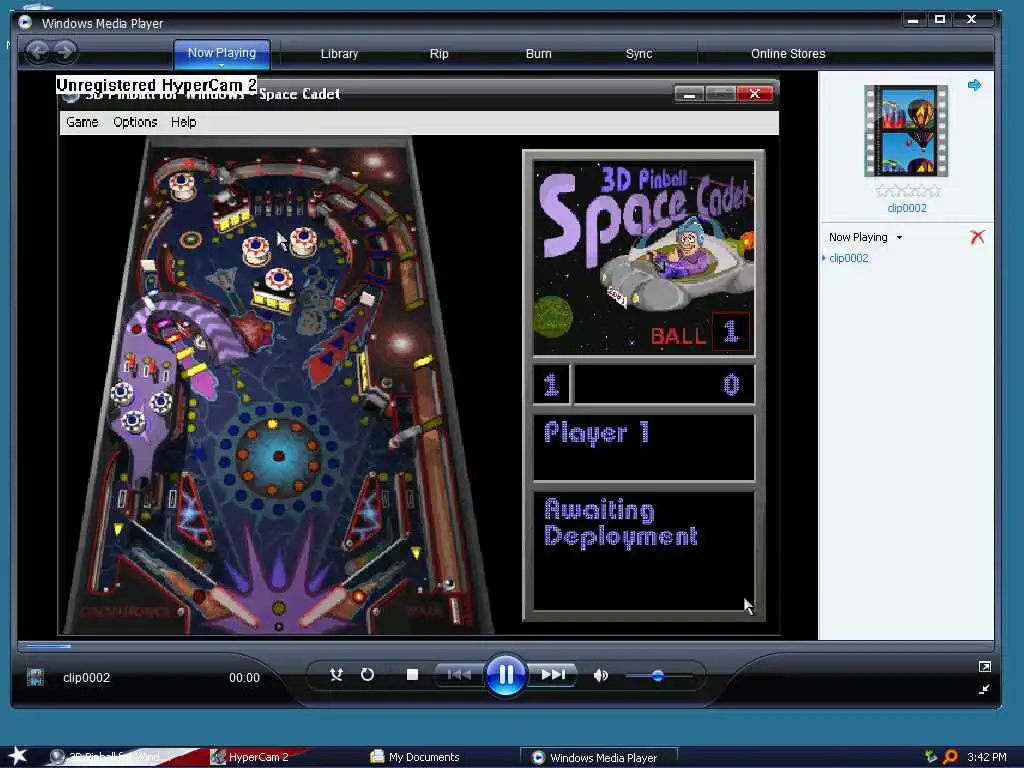The height and width of the screenshot is (768, 1024).
Task: Expand the arrow under Now Playing tab
Action: [x=221, y=66]
